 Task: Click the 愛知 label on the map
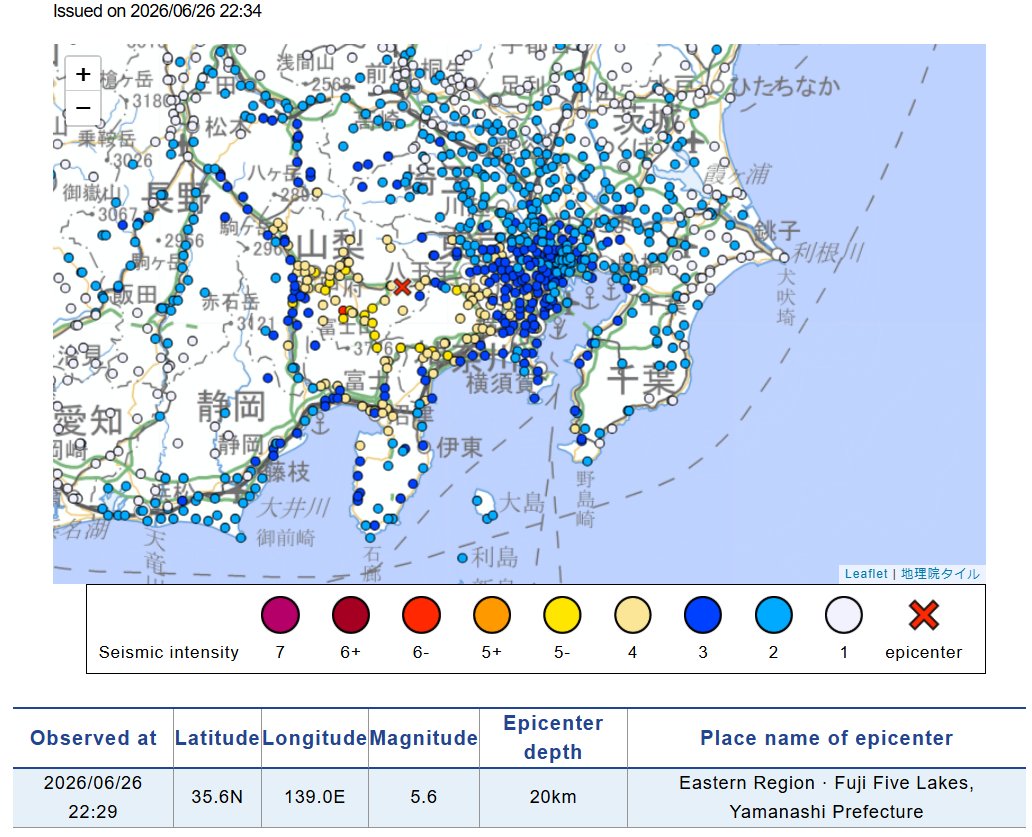click(x=88, y=420)
